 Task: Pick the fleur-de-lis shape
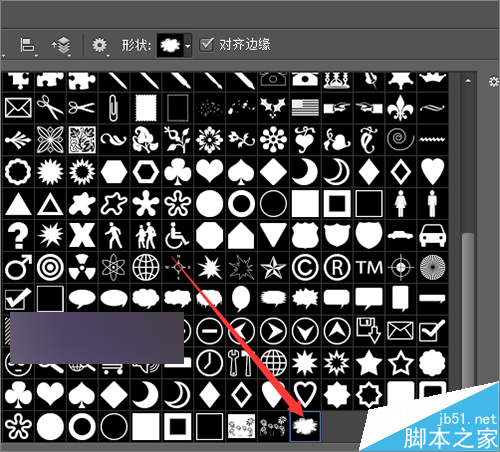(x=400, y=108)
